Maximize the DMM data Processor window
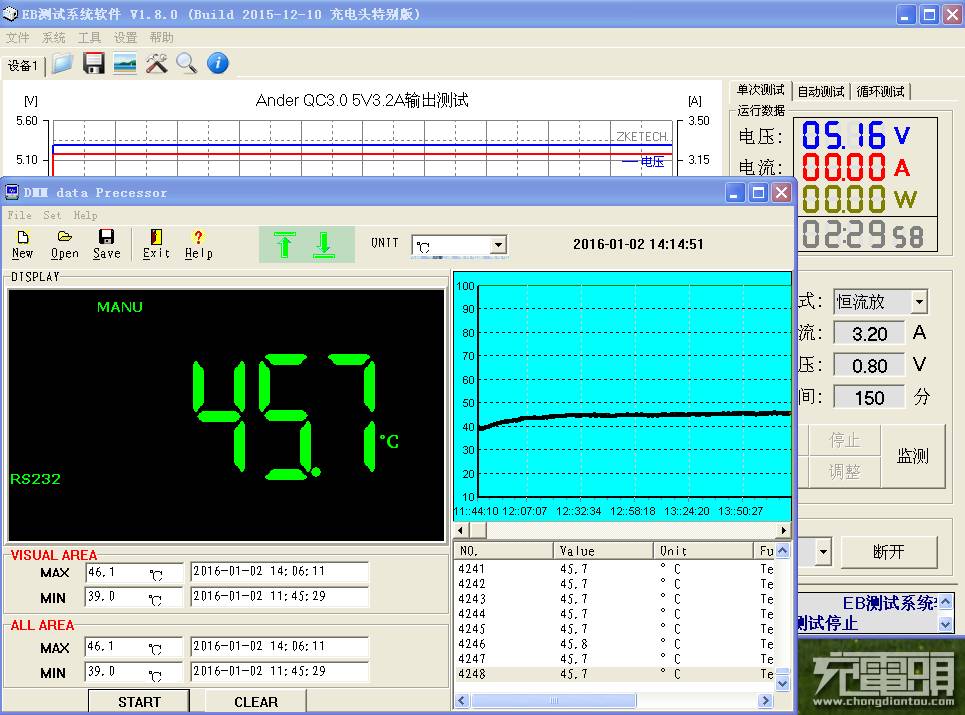The height and width of the screenshot is (715, 965). tap(758, 193)
